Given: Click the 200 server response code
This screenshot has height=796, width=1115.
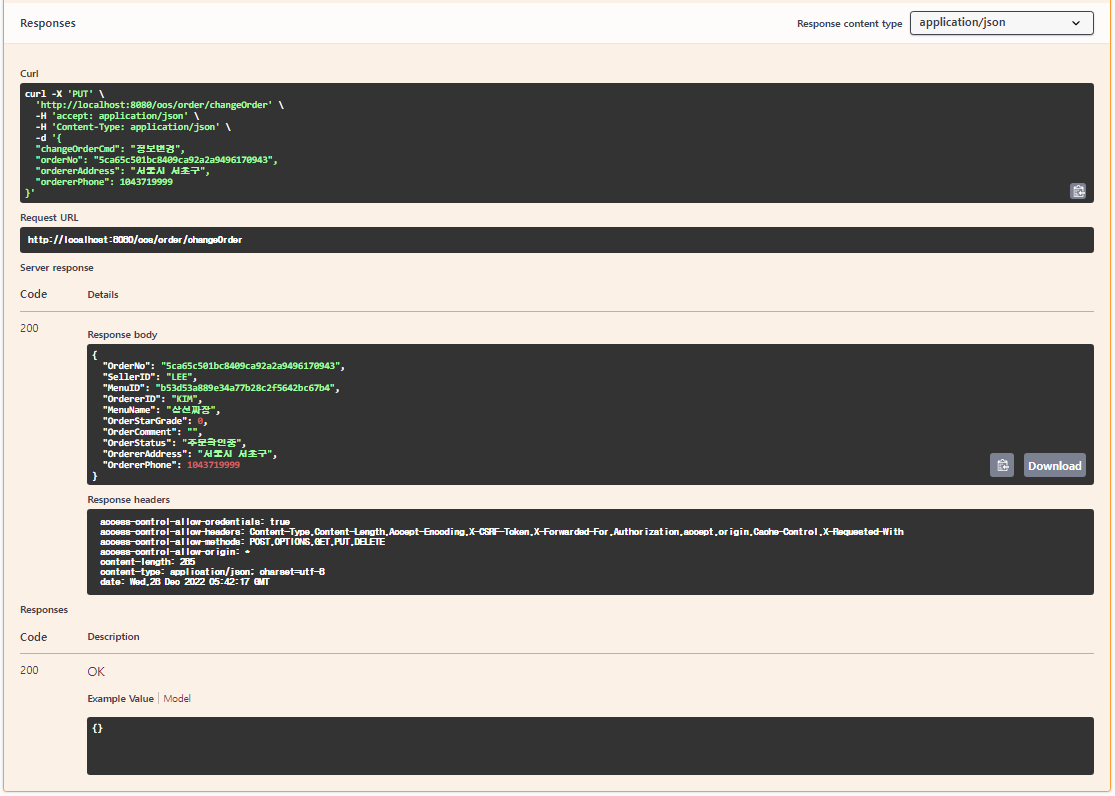Looking at the screenshot, I should pyautogui.click(x=29, y=328).
